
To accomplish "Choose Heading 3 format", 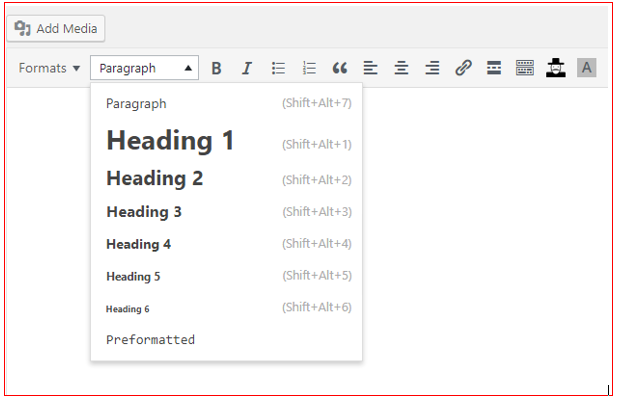I will click(x=227, y=212).
